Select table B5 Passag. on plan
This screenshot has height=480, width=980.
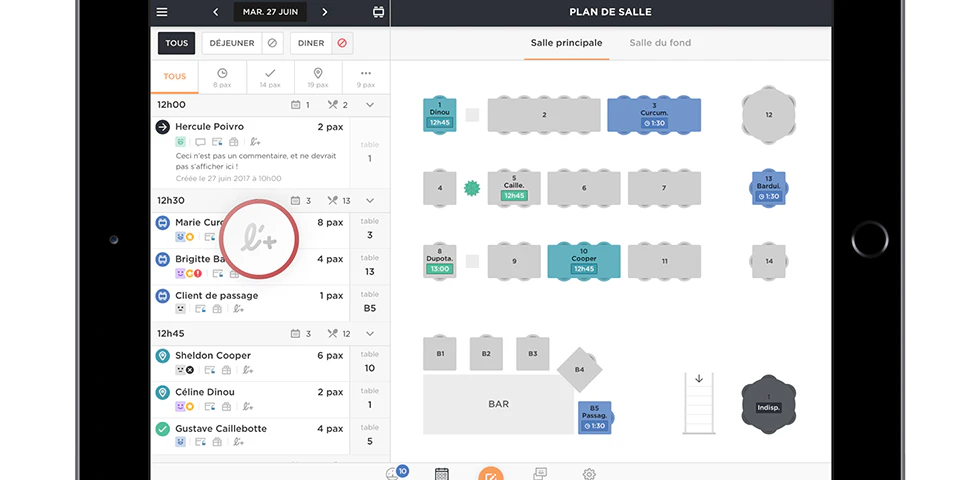[595, 418]
